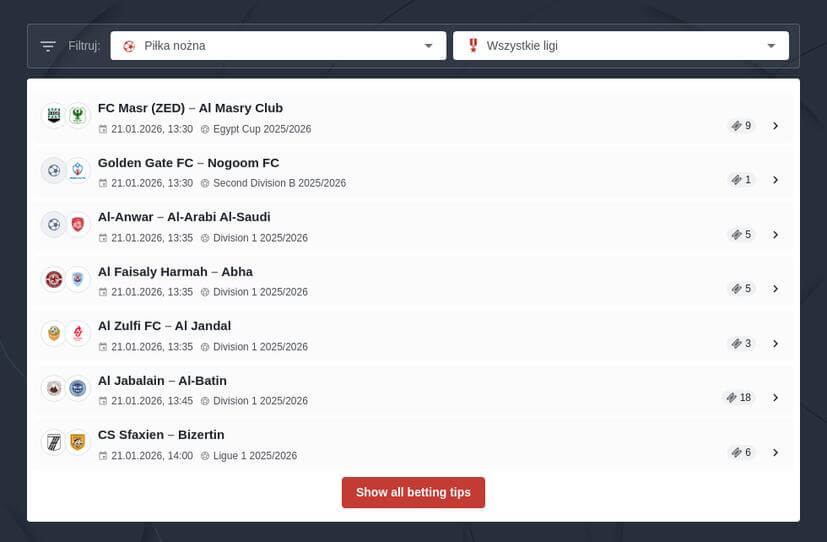
Task: Click the Bizertin team crest
Action: 78,442
